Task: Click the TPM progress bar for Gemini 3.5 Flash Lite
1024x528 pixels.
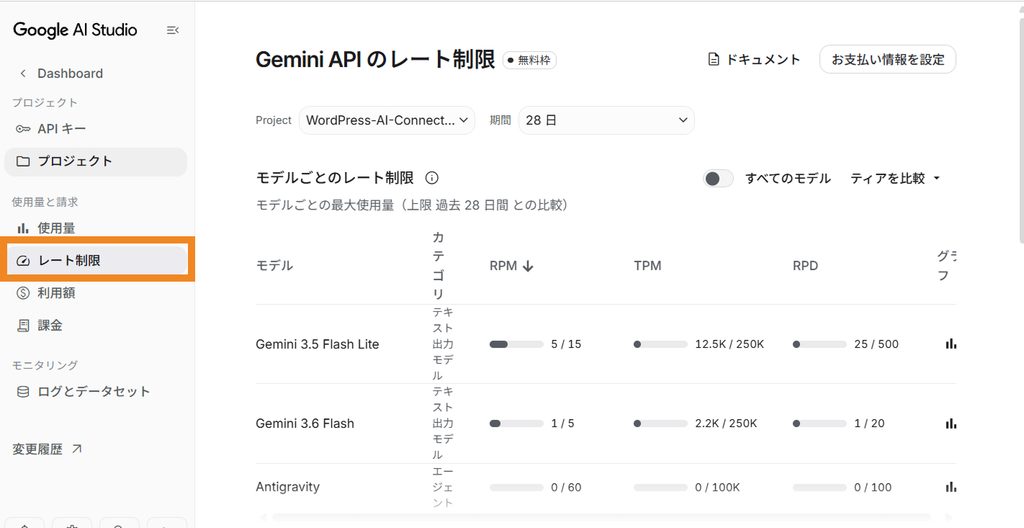Action: (660, 344)
